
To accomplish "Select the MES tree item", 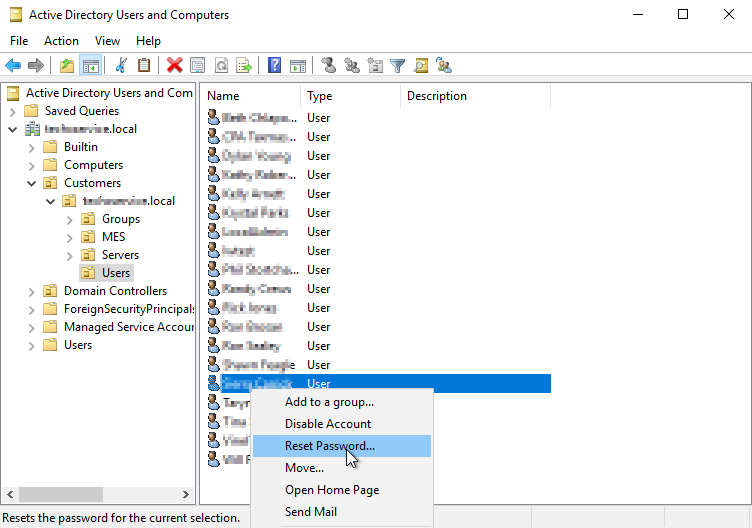I will click(114, 237).
